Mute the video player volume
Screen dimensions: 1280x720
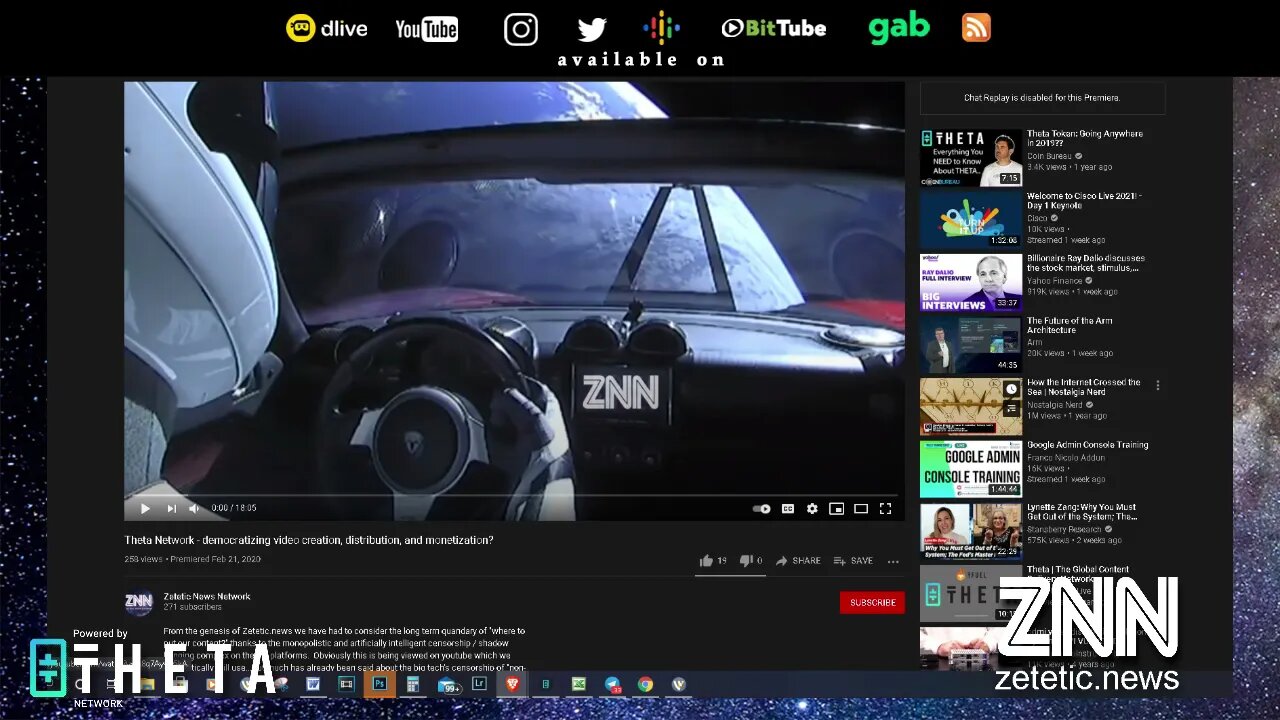194,509
